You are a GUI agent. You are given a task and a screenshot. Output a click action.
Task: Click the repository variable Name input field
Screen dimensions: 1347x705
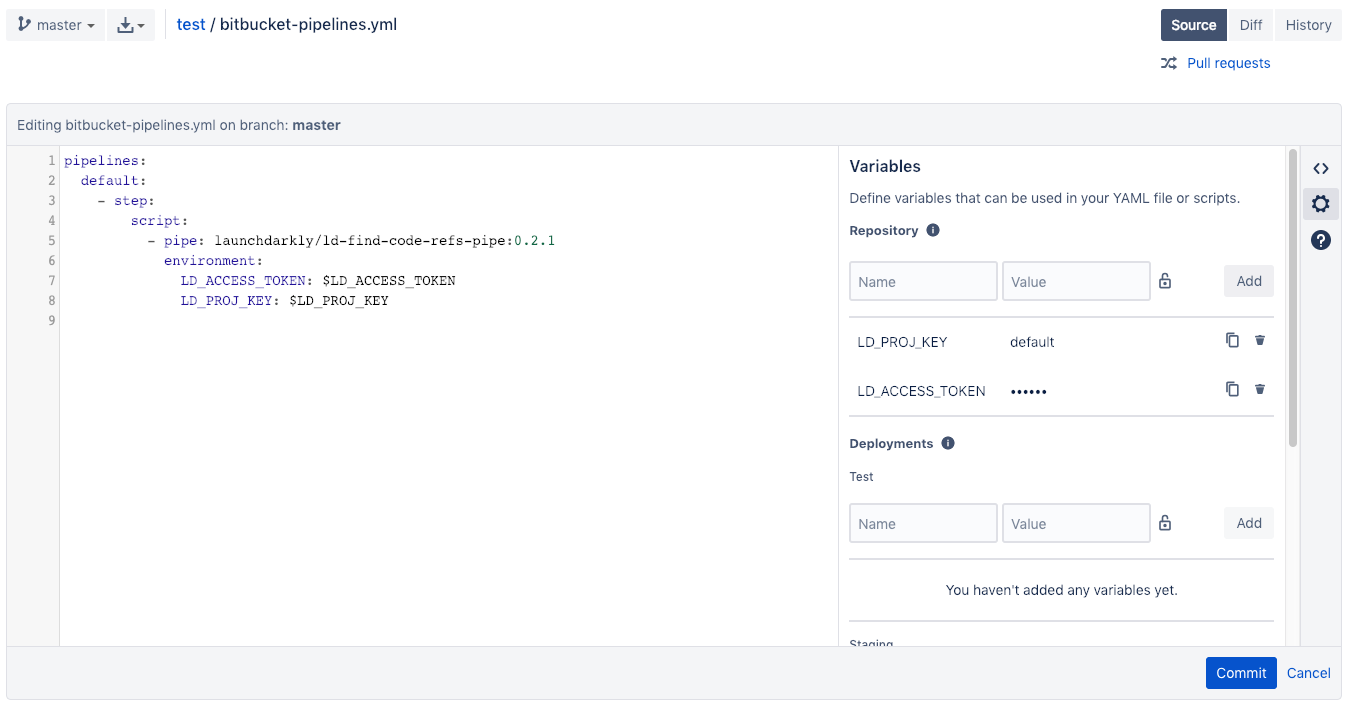click(x=922, y=281)
